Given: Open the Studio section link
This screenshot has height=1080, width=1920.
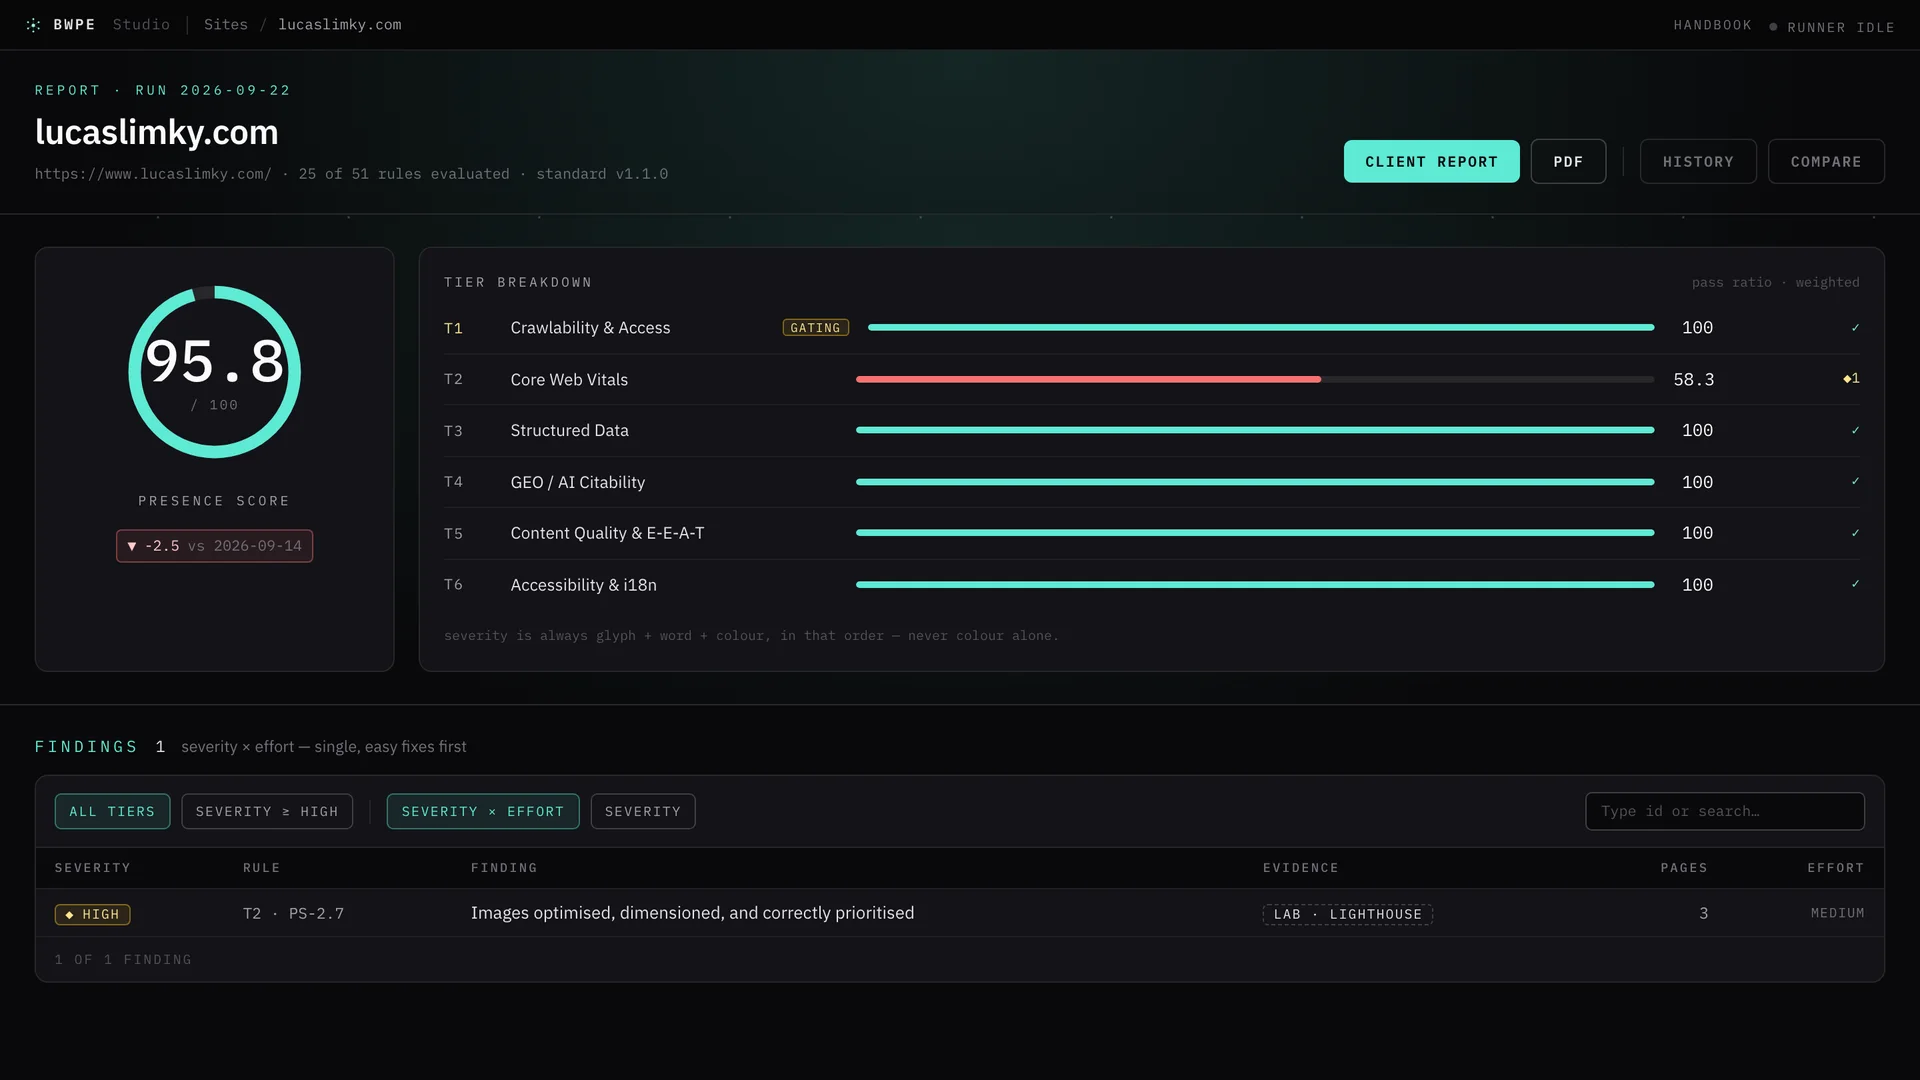Looking at the screenshot, I should tap(141, 25).
